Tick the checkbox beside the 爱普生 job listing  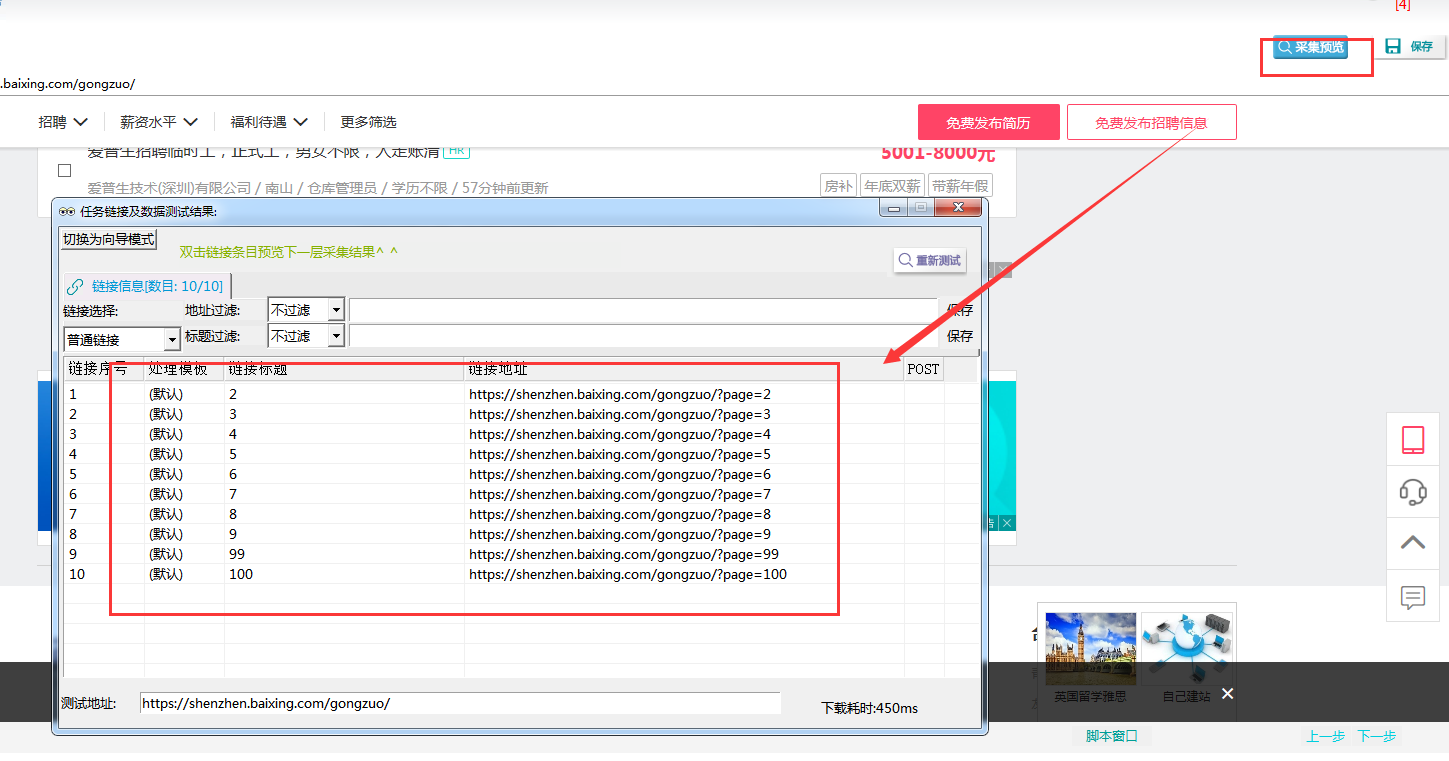pos(65,170)
